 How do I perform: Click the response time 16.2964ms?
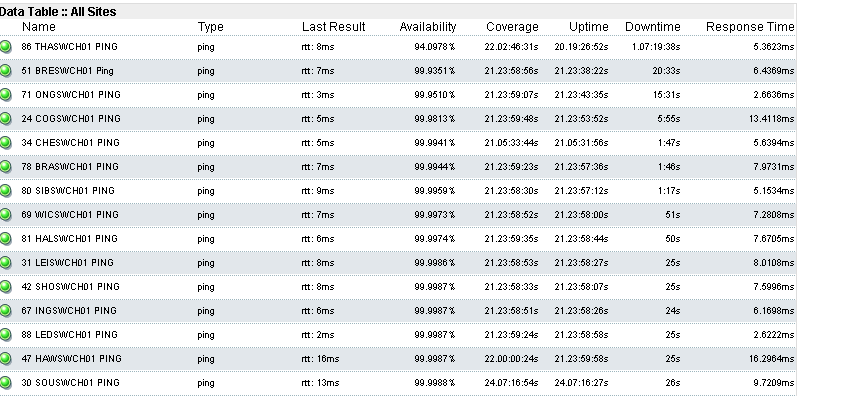771,359
